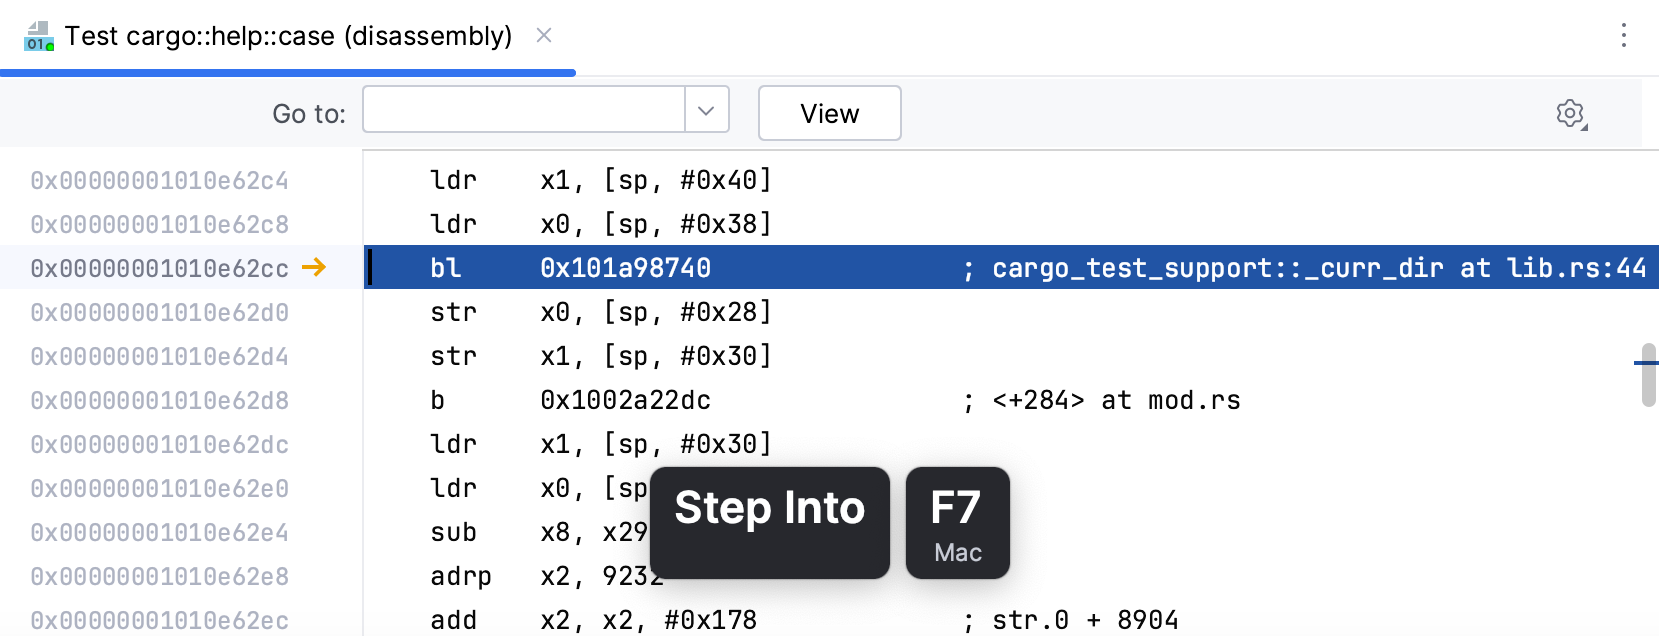The image size is (1659, 636).
Task: Click the Go to address input field
Action: click(x=523, y=110)
